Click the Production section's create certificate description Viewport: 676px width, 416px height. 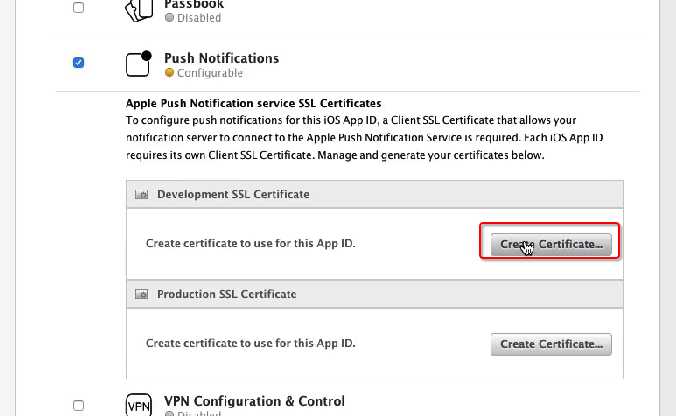[250, 343]
